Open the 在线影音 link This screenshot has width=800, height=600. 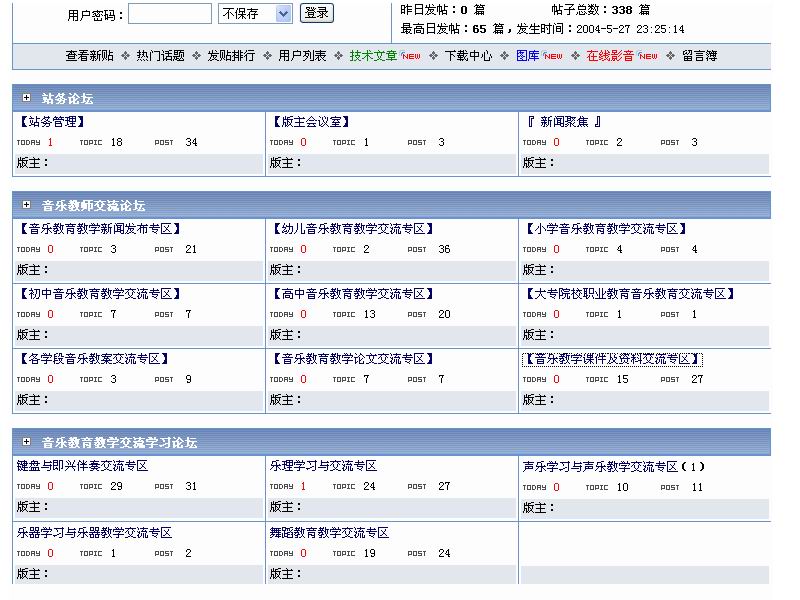[610, 56]
